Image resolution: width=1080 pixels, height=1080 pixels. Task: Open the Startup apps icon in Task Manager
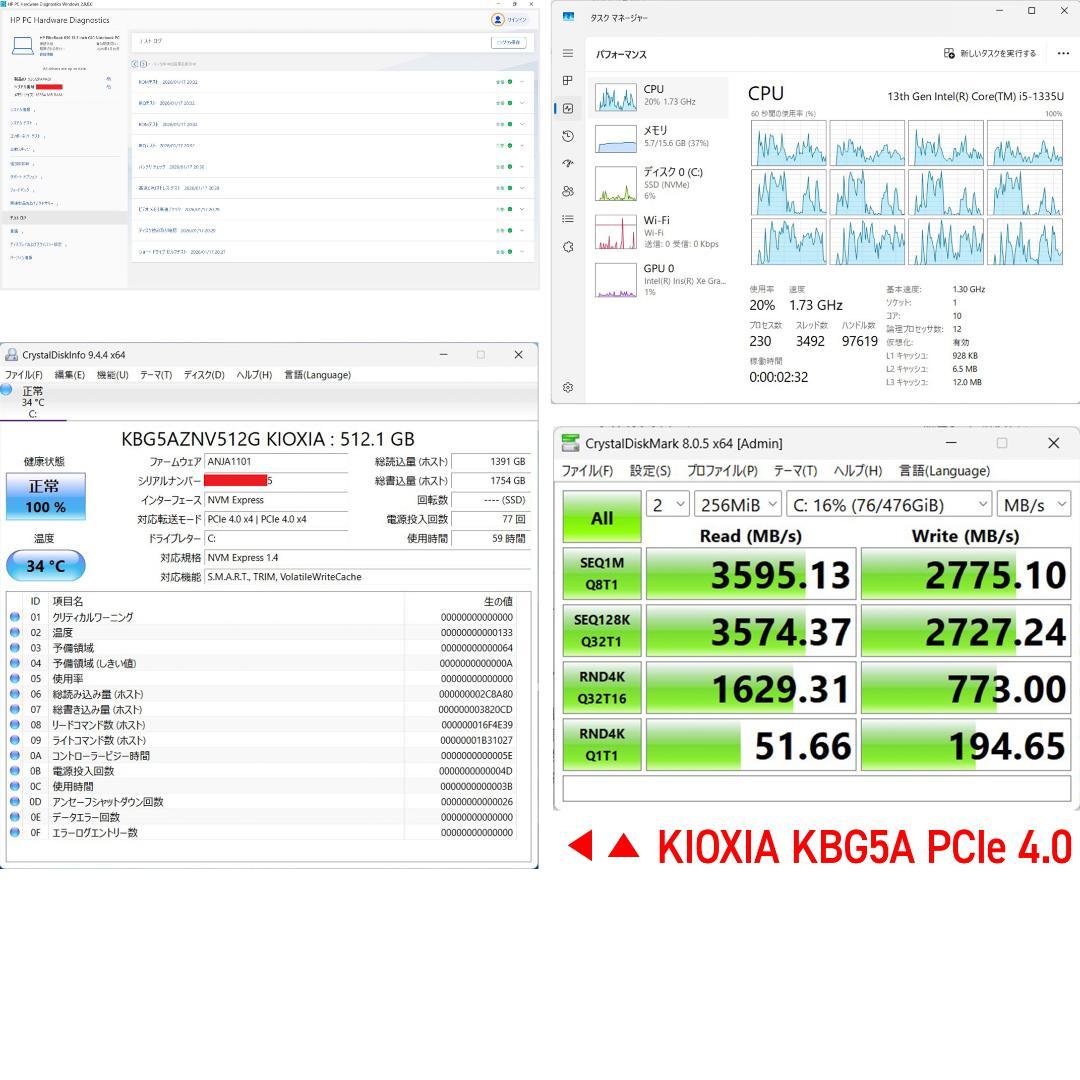568,163
